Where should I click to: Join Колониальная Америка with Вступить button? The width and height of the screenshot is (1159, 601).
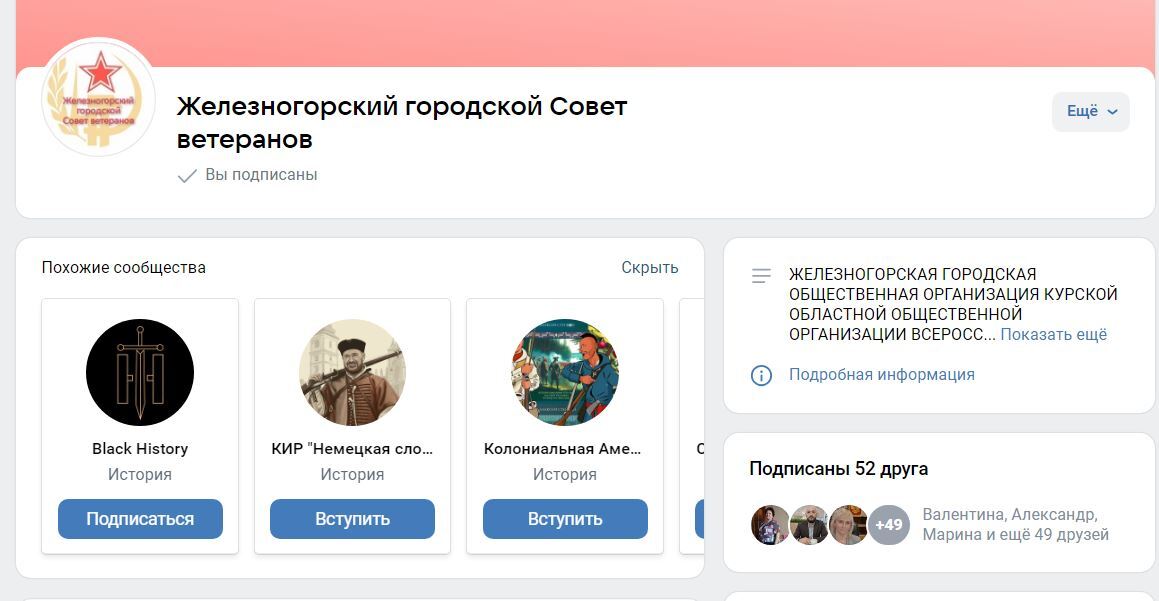(565, 519)
